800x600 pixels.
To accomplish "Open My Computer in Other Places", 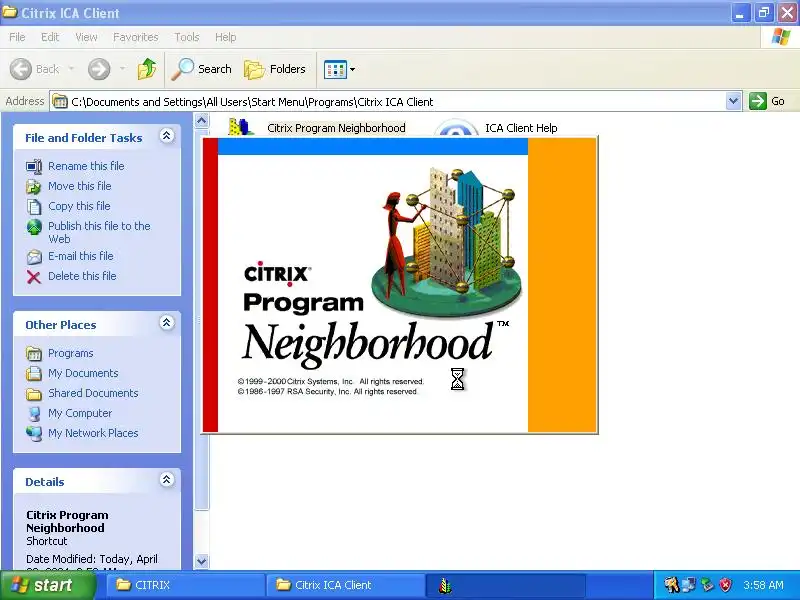I will pyautogui.click(x=80, y=413).
